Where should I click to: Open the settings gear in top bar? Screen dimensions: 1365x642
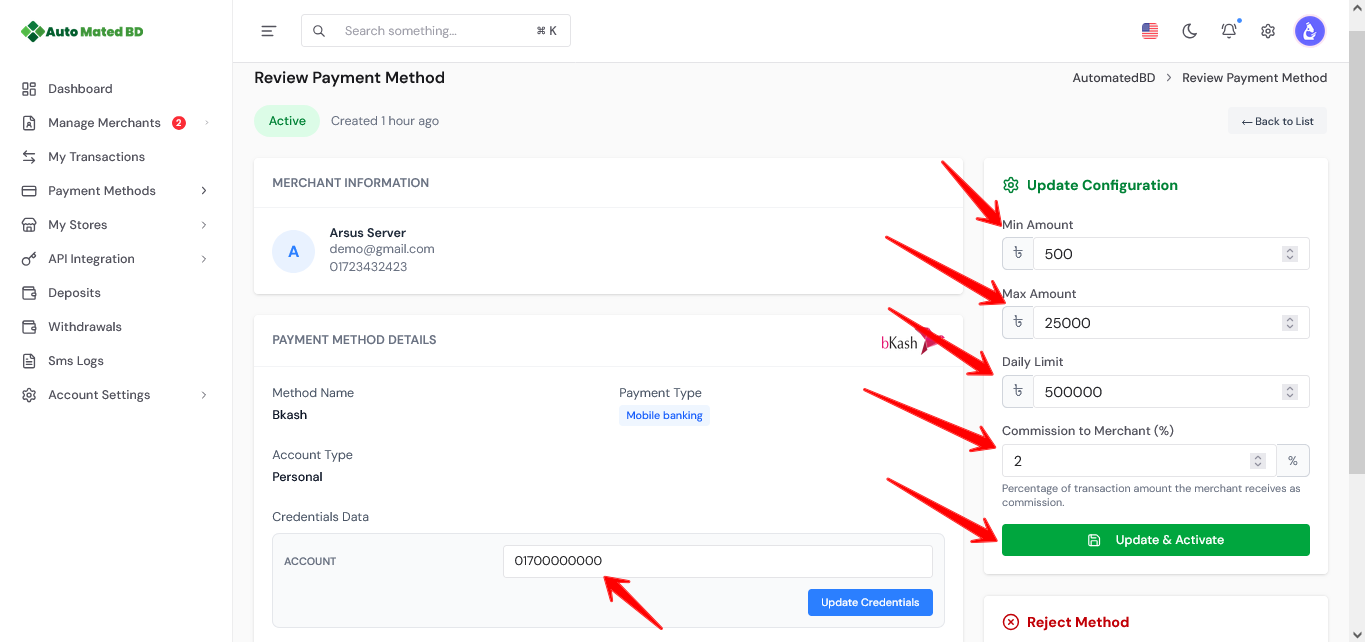(x=1267, y=31)
